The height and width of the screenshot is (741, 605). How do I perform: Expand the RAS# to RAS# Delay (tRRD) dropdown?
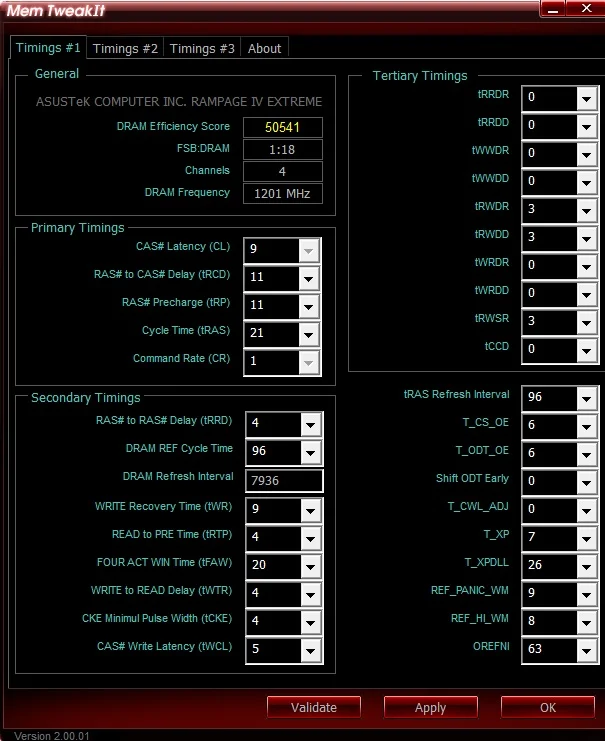coord(310,424)
